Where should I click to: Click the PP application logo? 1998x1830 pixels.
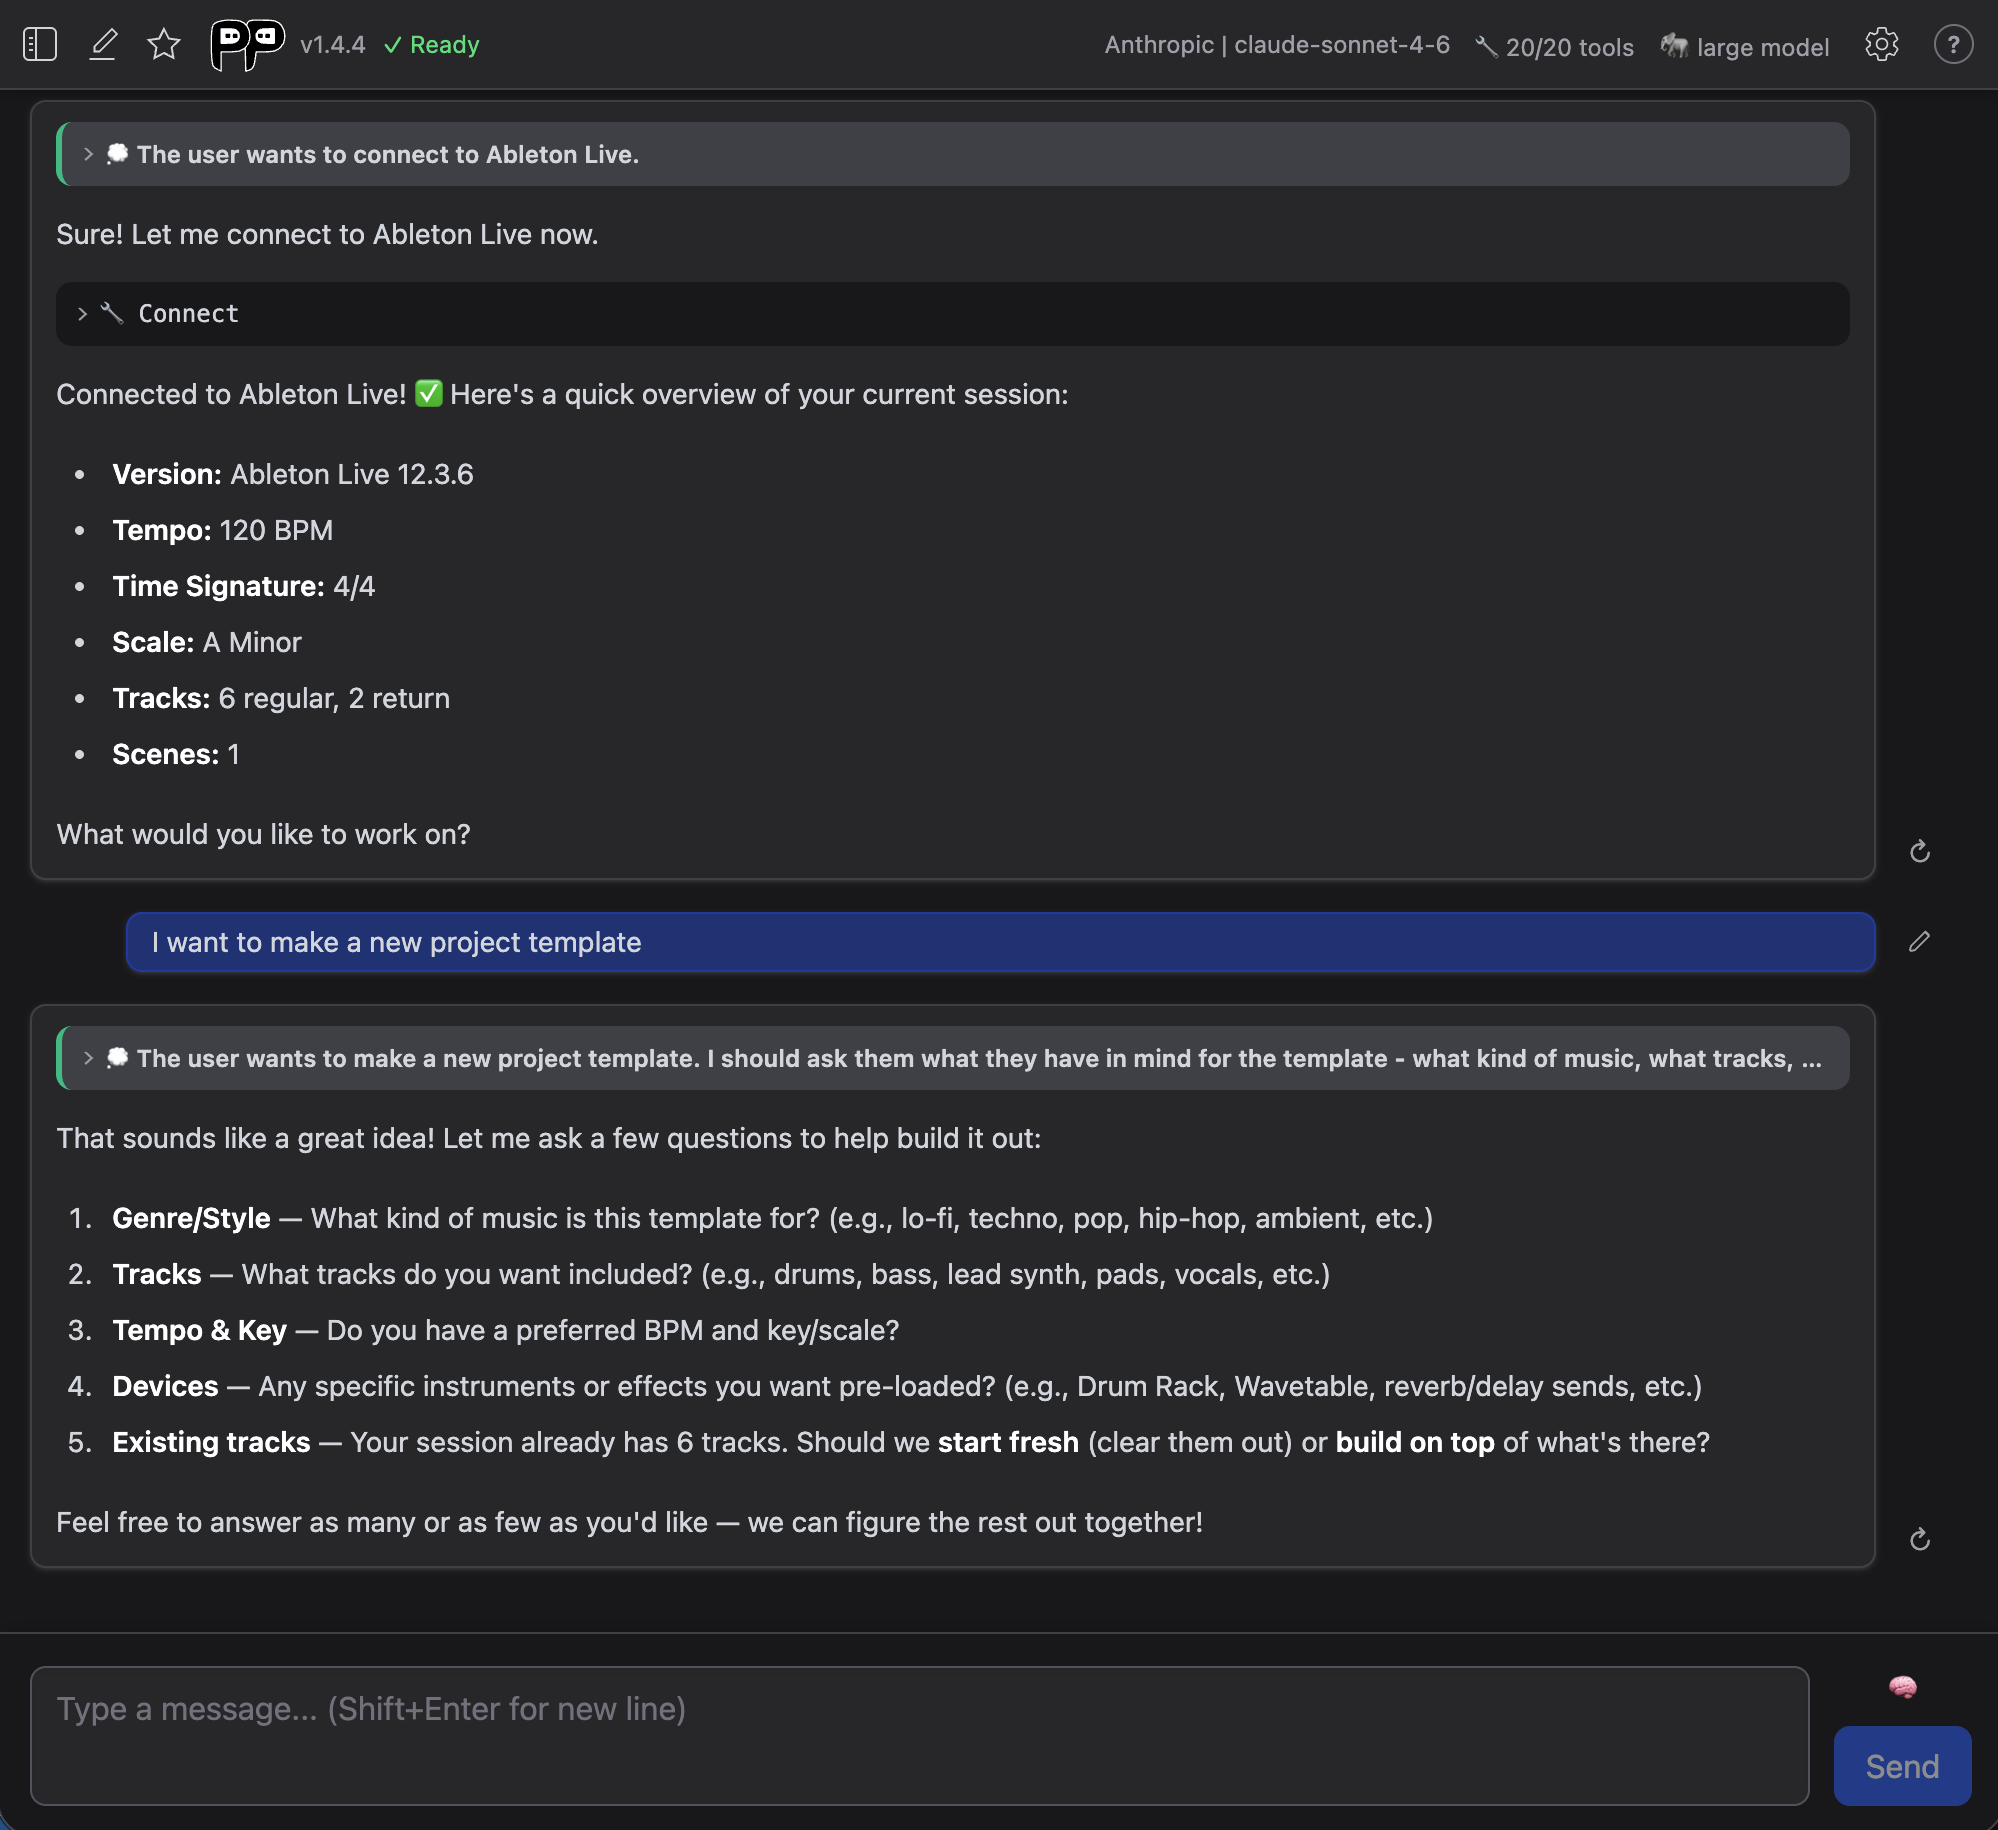point(246,44)
